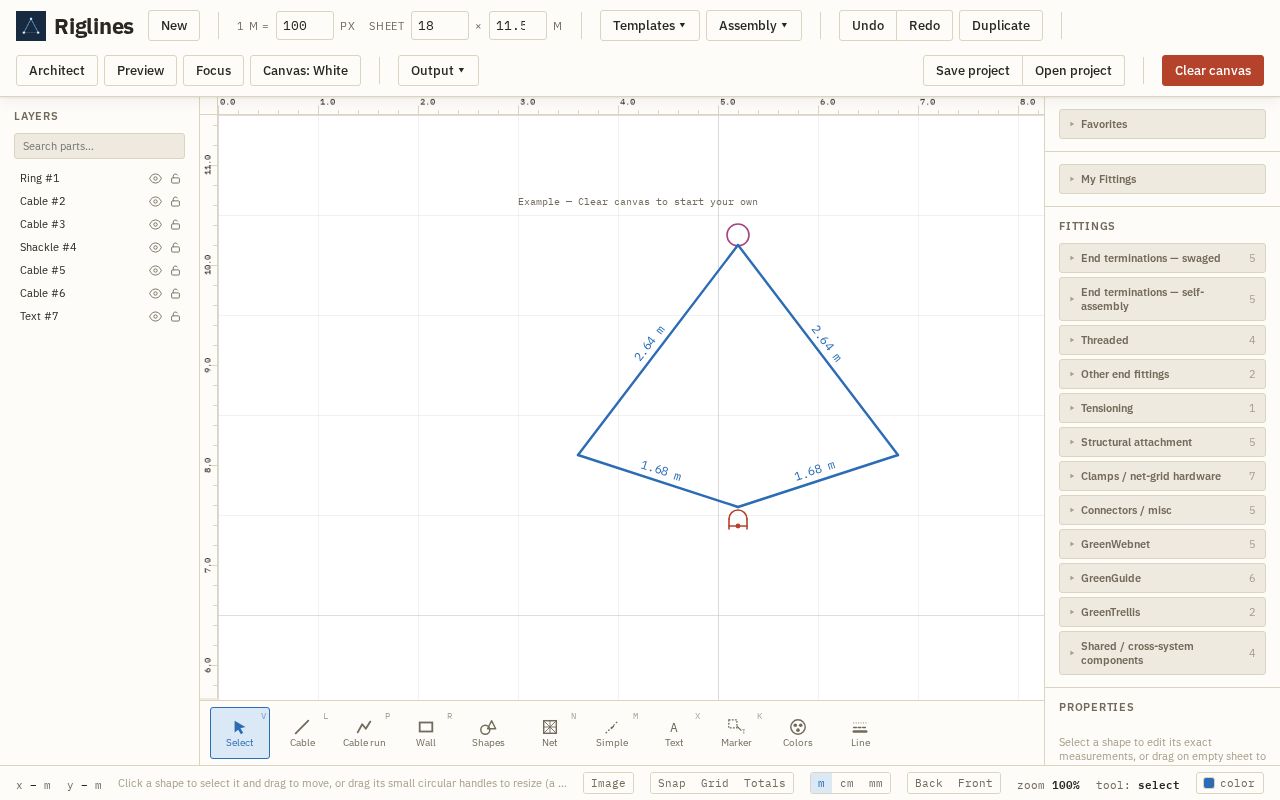The width and height of the screenshot is (1280, 800).
Task: Open the Assembly dropdown
Action: pos(754,26)
